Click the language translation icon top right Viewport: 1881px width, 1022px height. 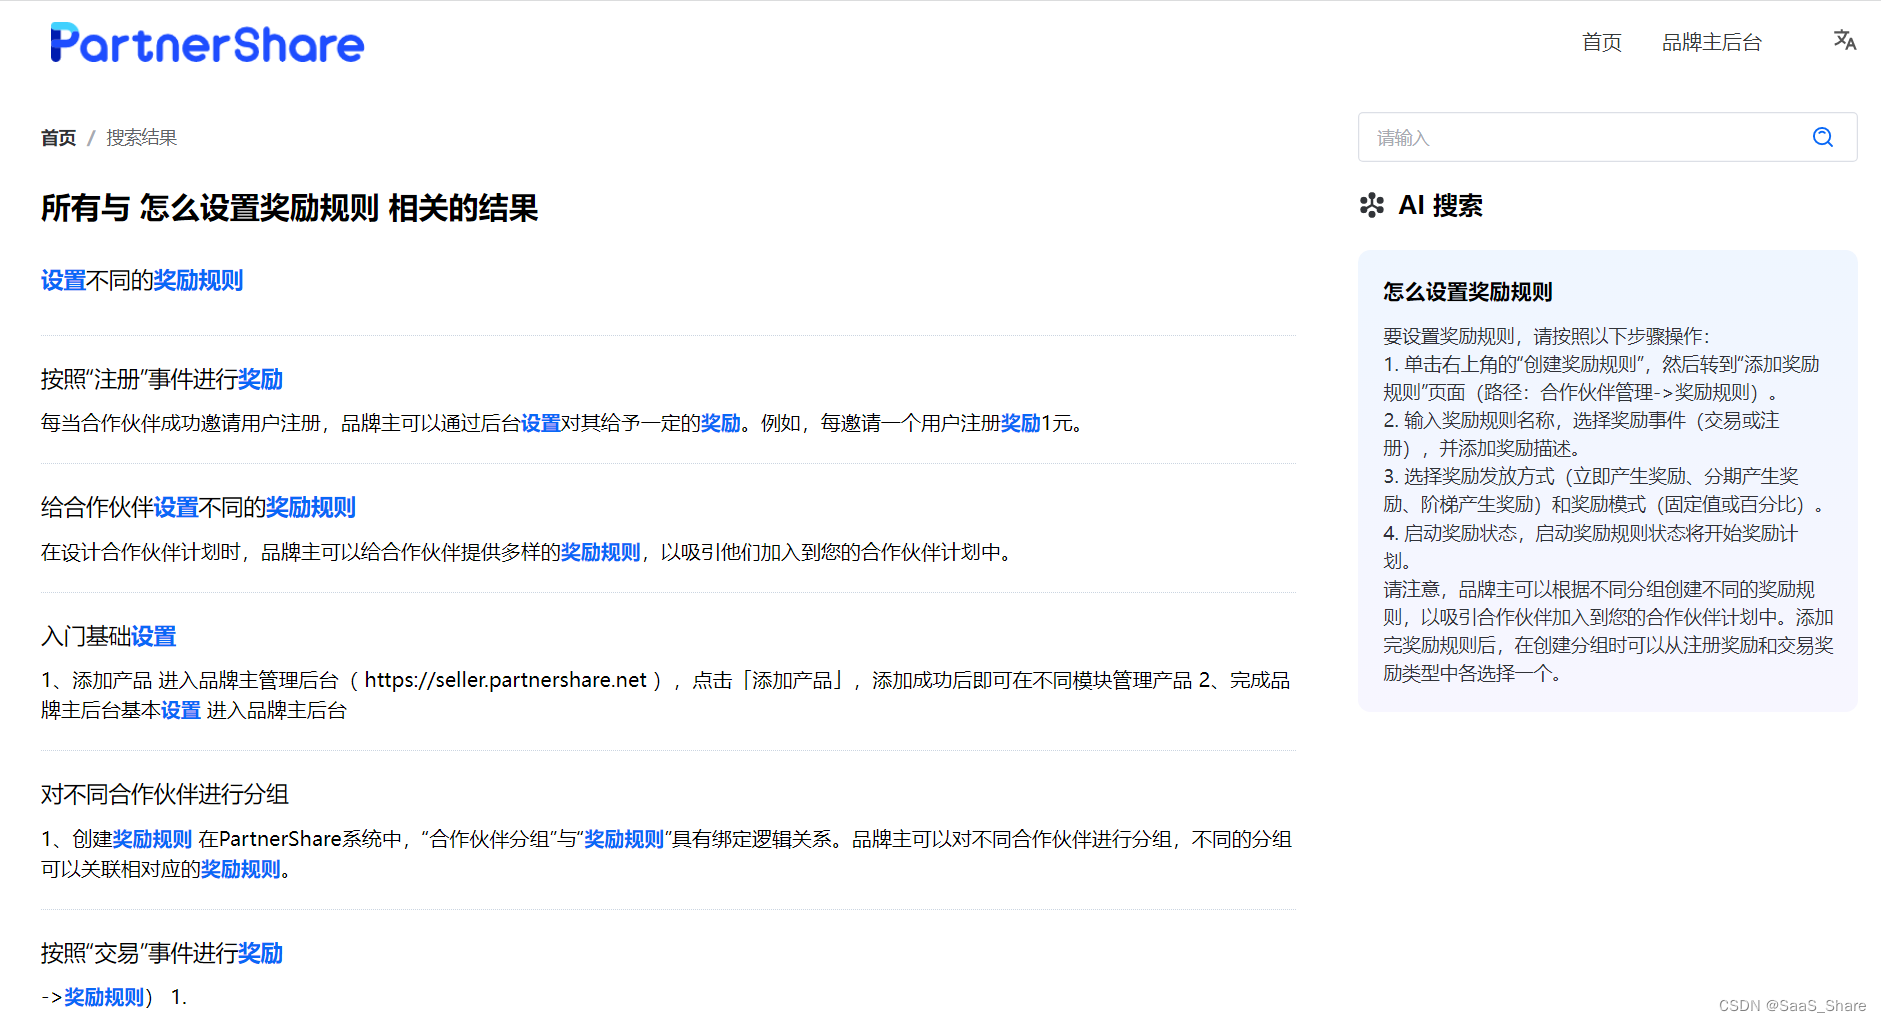pos(1845,40)
